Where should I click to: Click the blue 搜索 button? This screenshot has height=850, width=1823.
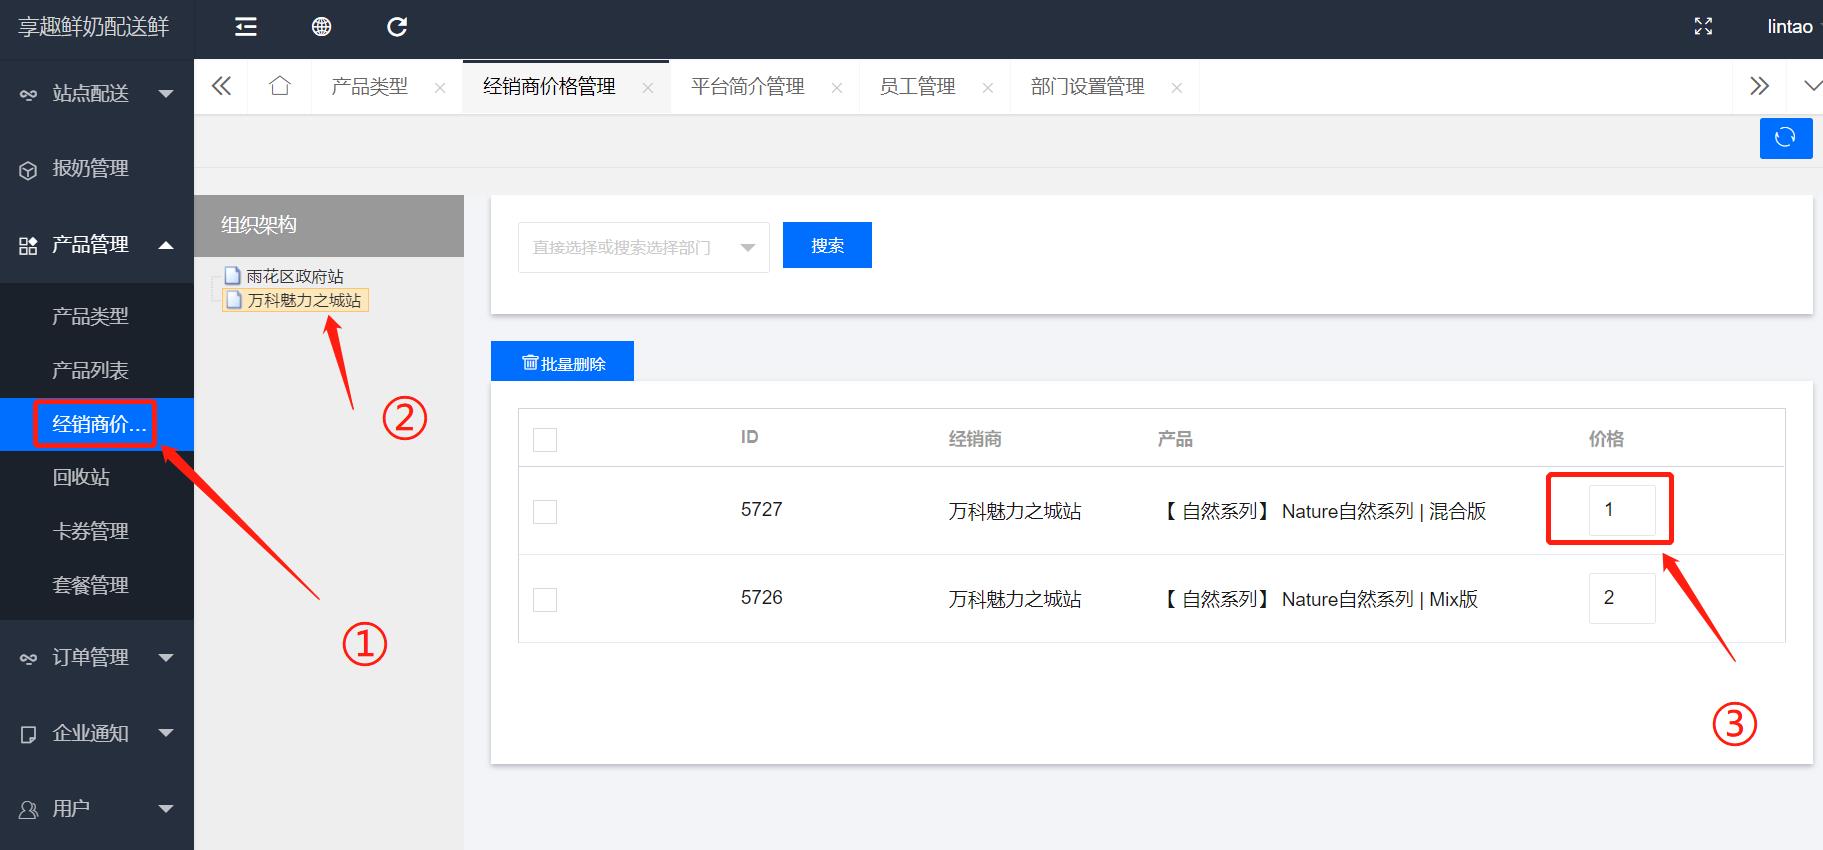tap(827, 246)
